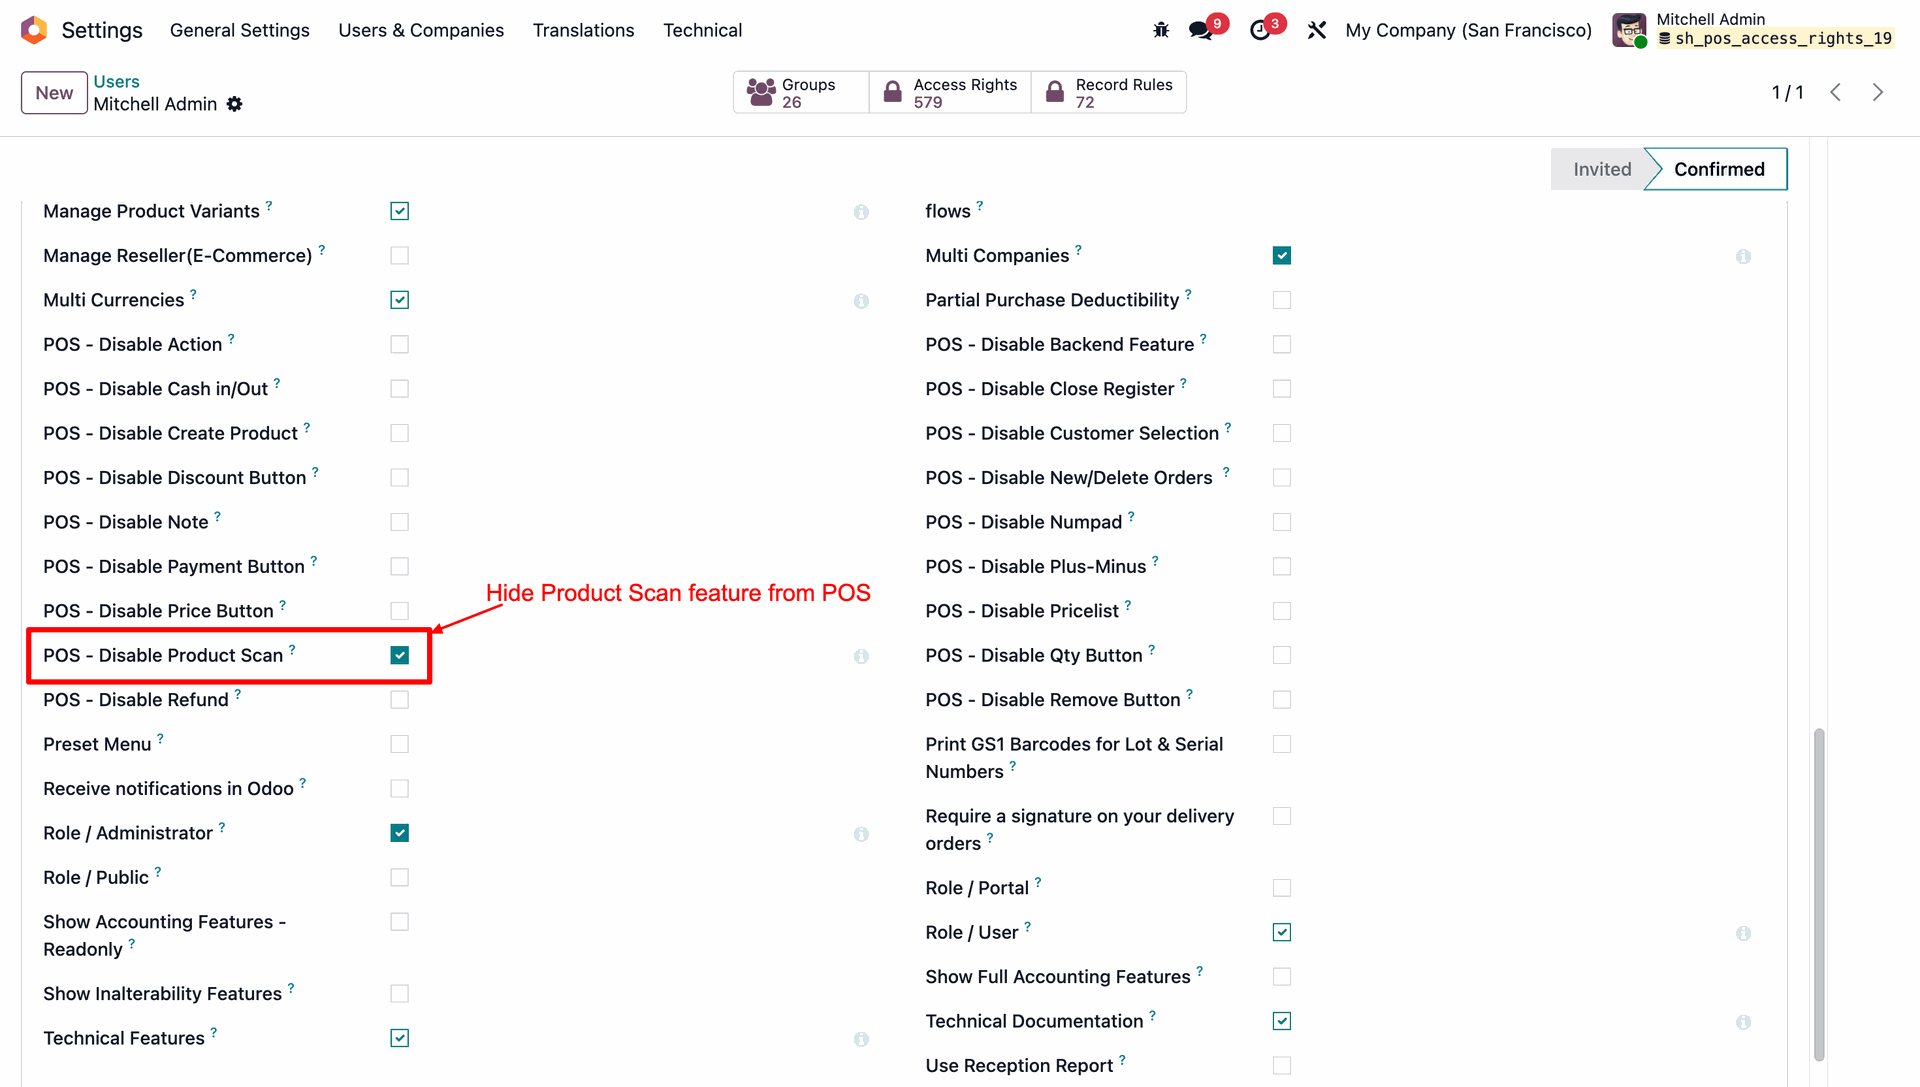Open the Translations menu

tap(583, 30)
